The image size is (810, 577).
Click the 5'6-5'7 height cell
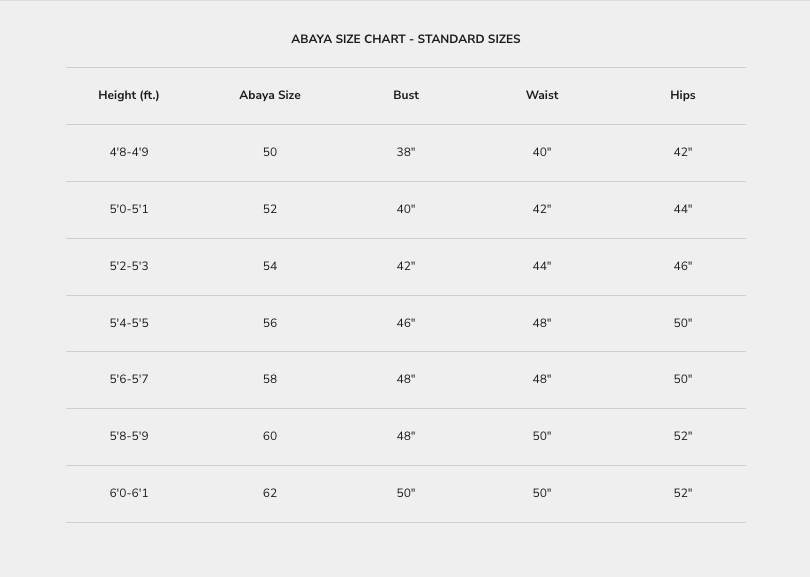[129, 379]
